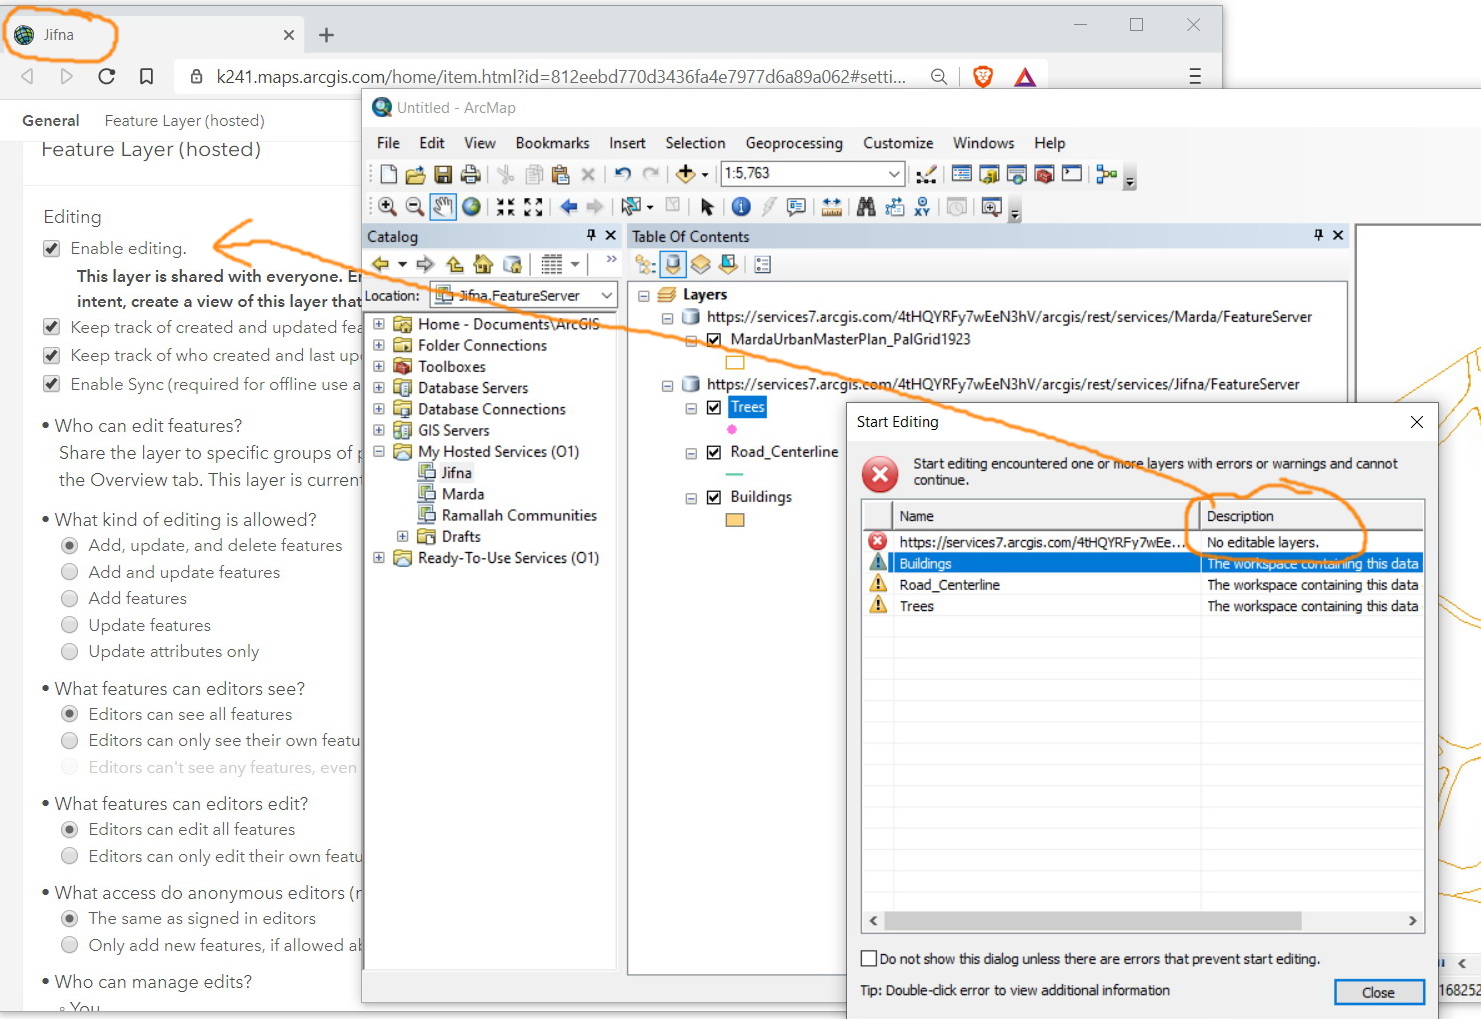Viewport: 1481px width, 1019px height.
Task: Click the Add Data plus icon
Action: [685, 174]
